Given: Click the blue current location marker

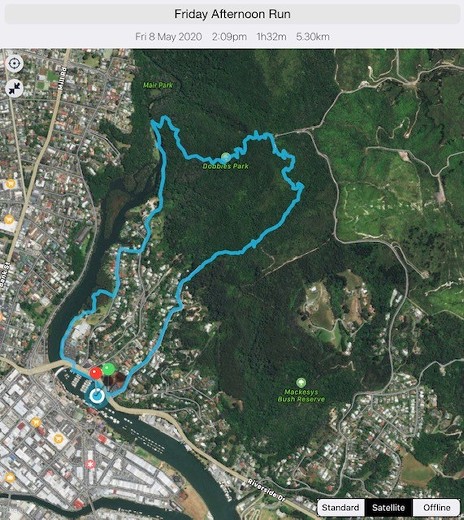Looking at the screenshot, I should [97, 396].
